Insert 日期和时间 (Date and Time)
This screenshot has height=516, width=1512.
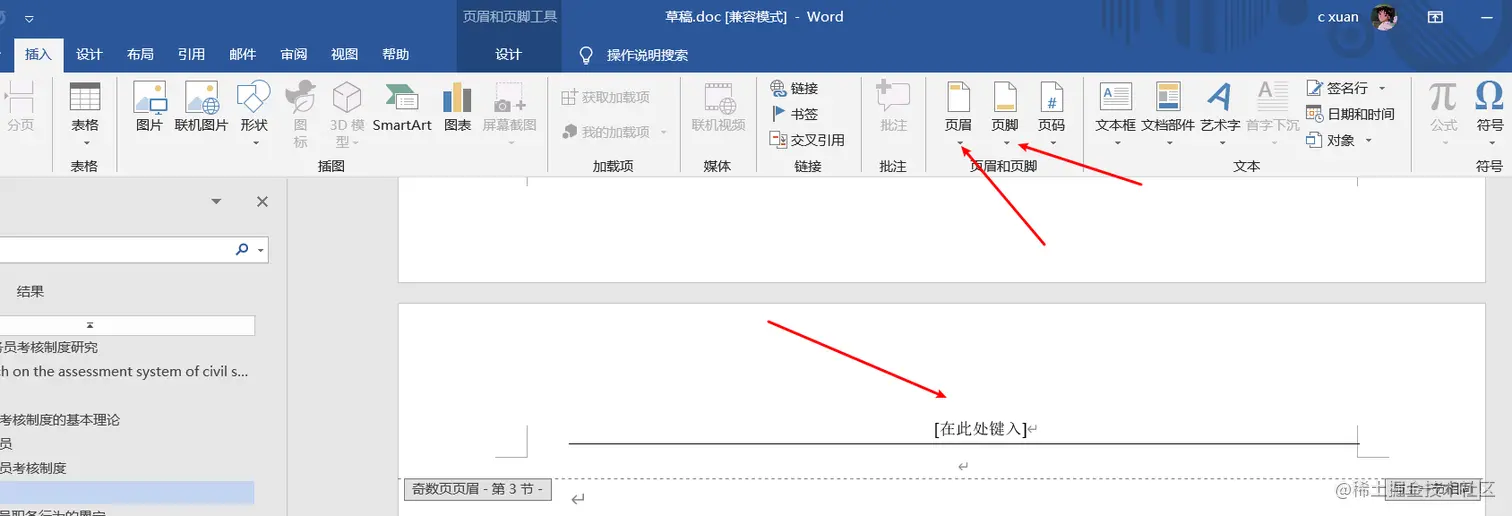pos(1350,114)
